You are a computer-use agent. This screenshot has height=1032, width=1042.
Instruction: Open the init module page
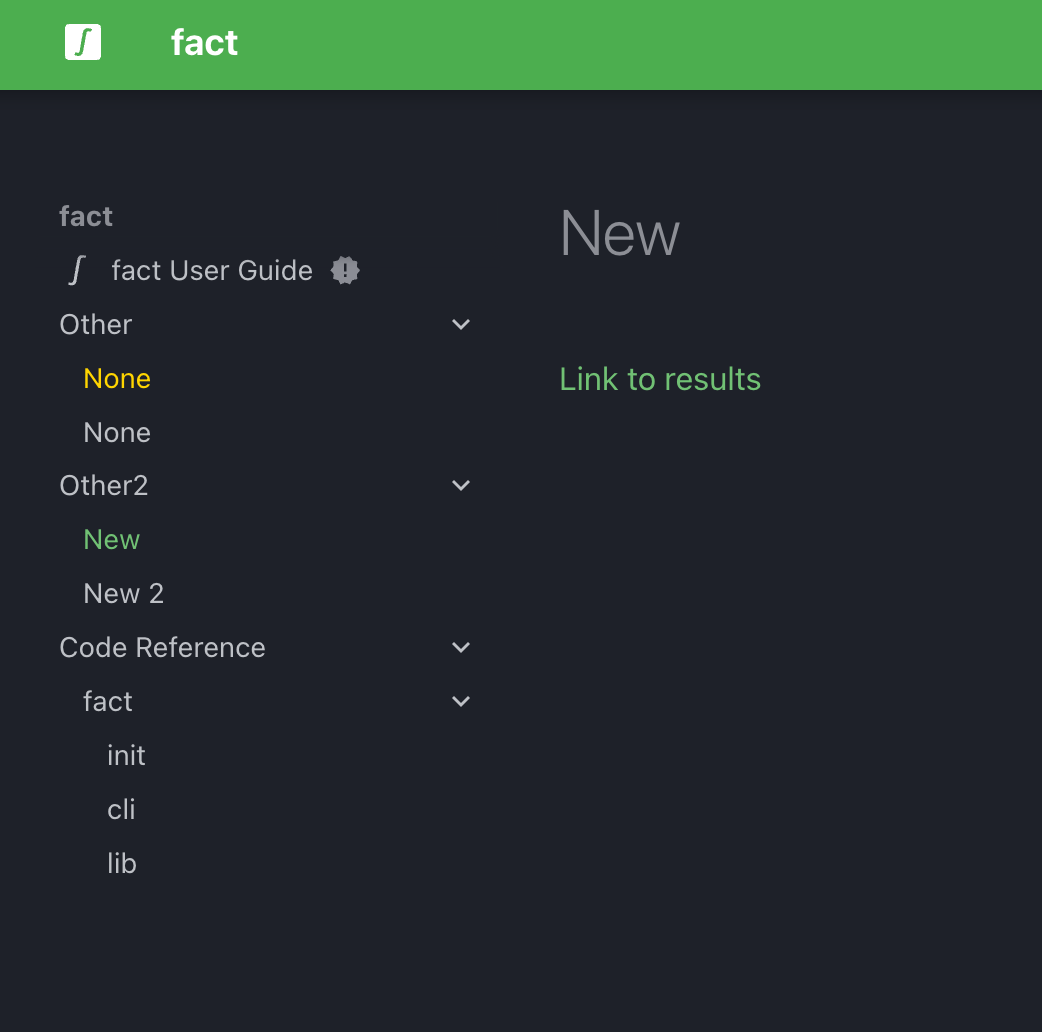(x=126, y=755)
